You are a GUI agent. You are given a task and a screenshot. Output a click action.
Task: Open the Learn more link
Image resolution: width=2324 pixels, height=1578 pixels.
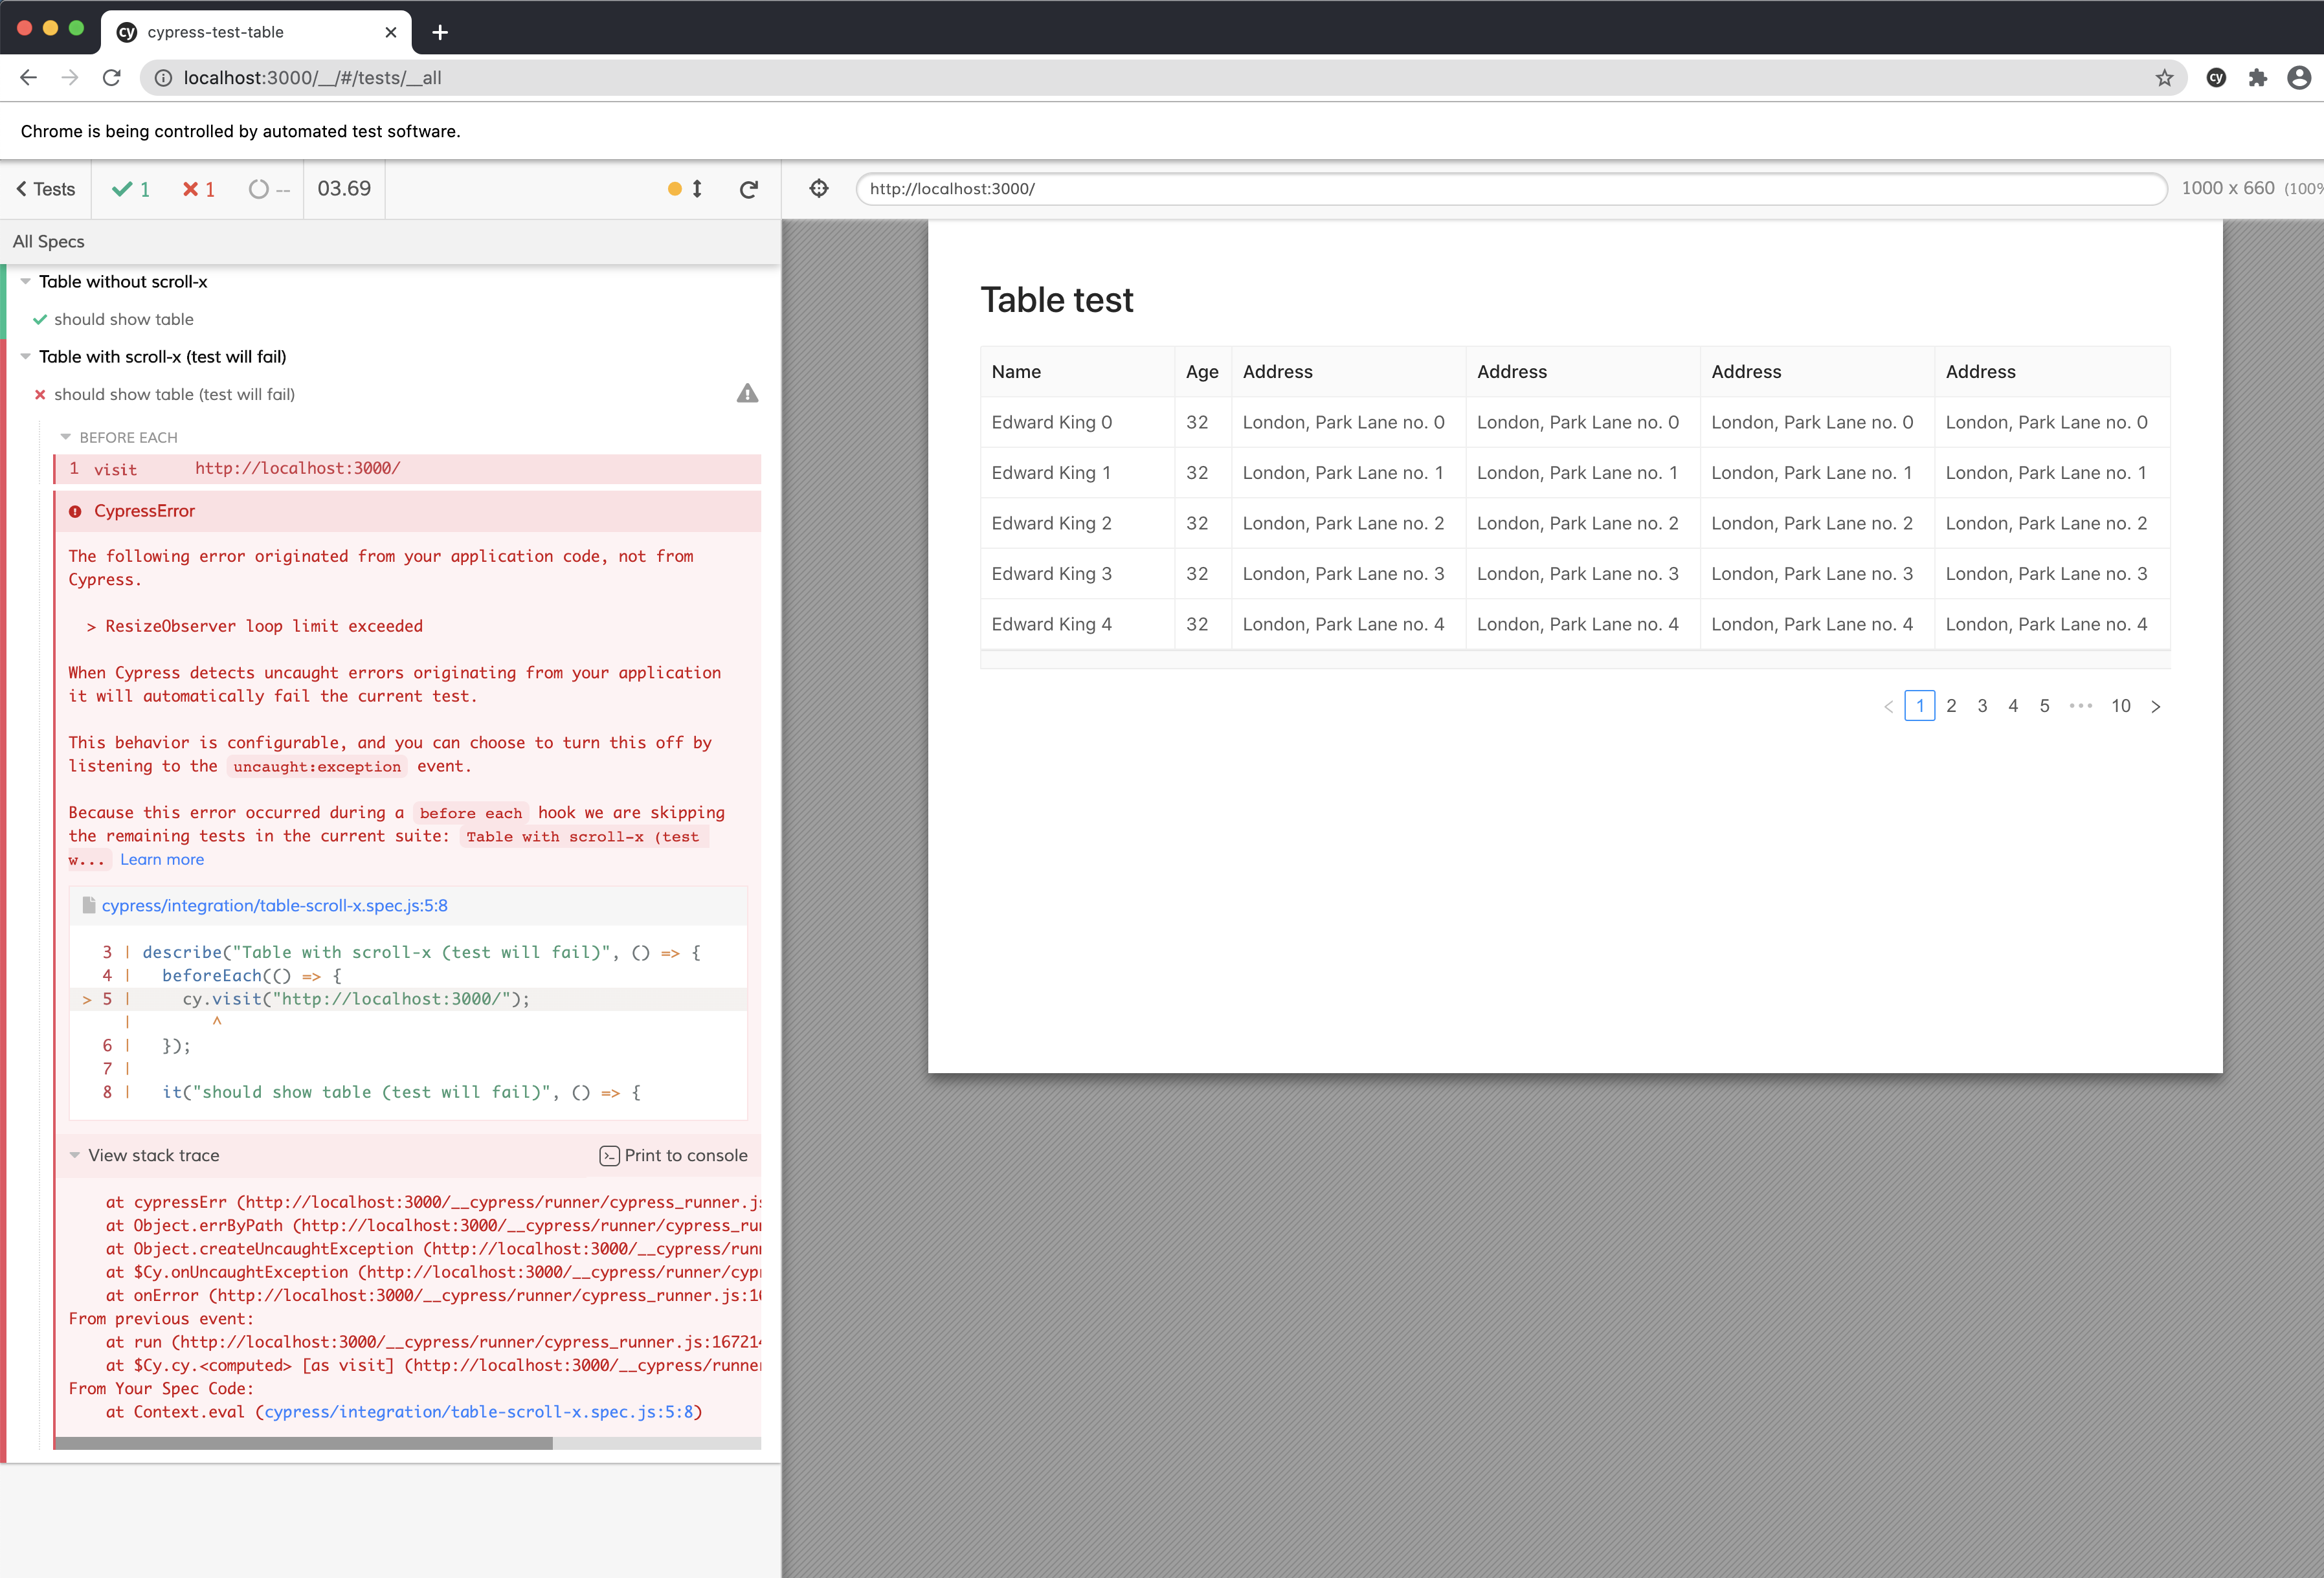(162, 859)
